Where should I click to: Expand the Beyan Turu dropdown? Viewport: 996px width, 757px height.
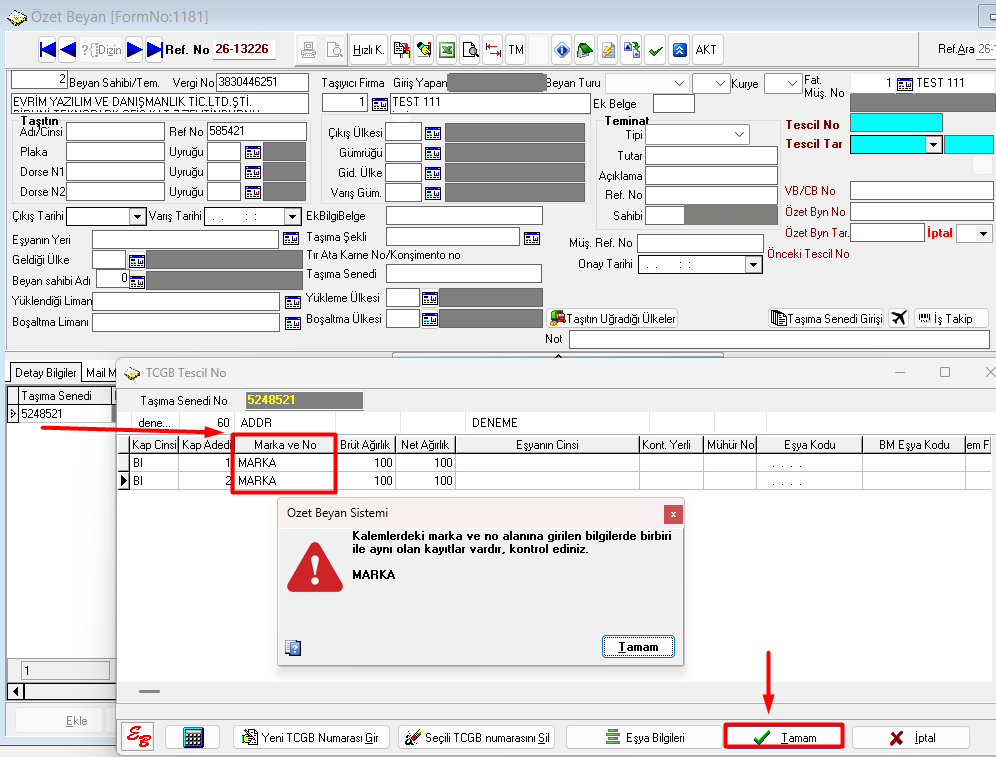click(x=679, y=83)
